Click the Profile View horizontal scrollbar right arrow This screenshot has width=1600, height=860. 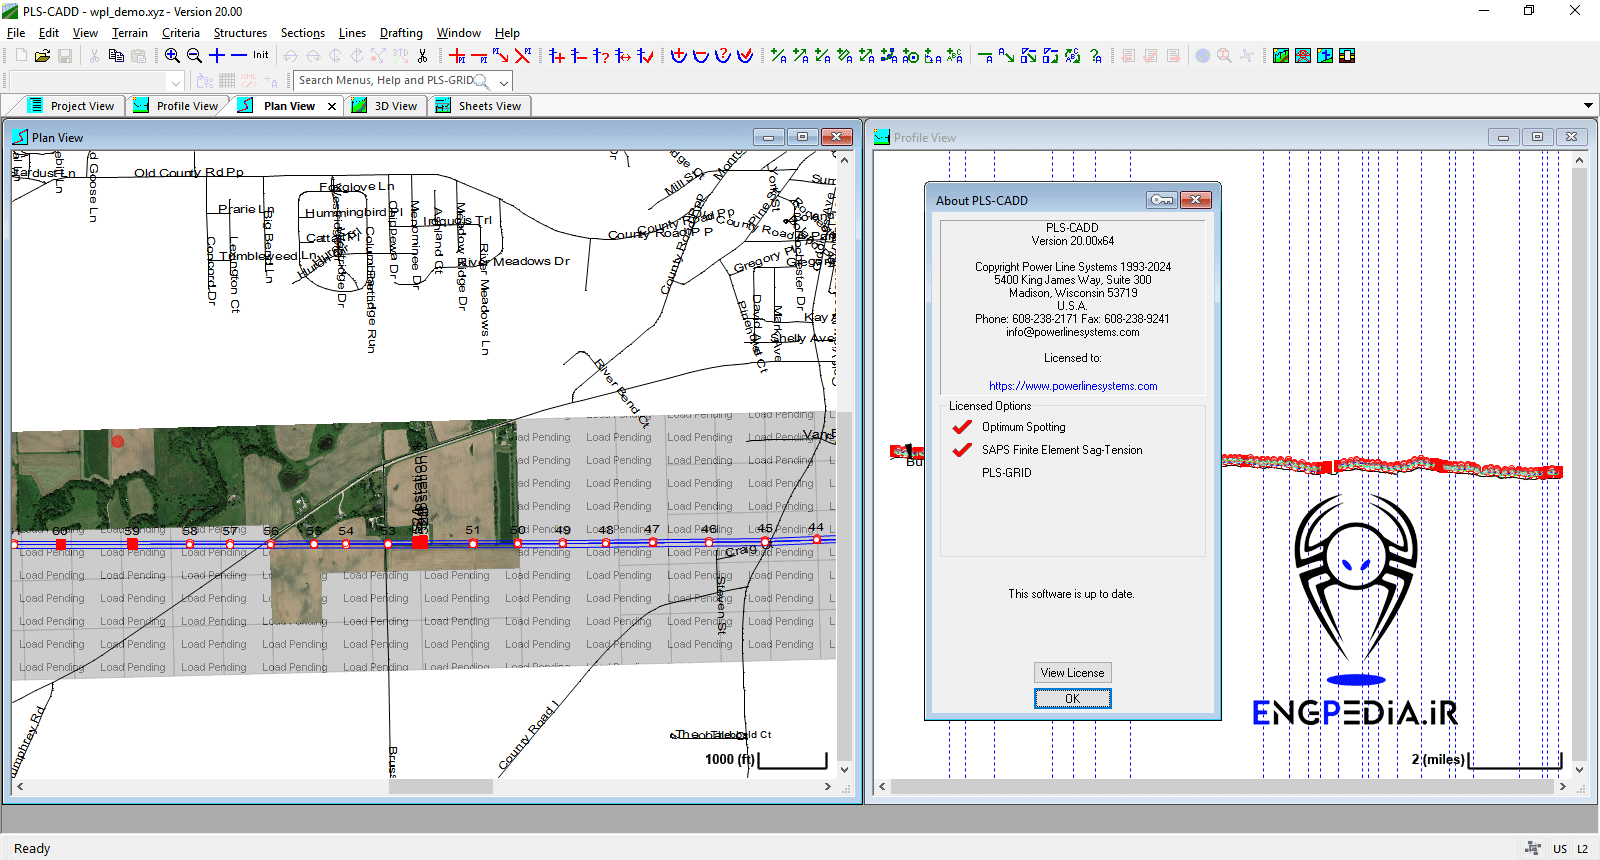pyautogui.click(x=1562, y=787)
